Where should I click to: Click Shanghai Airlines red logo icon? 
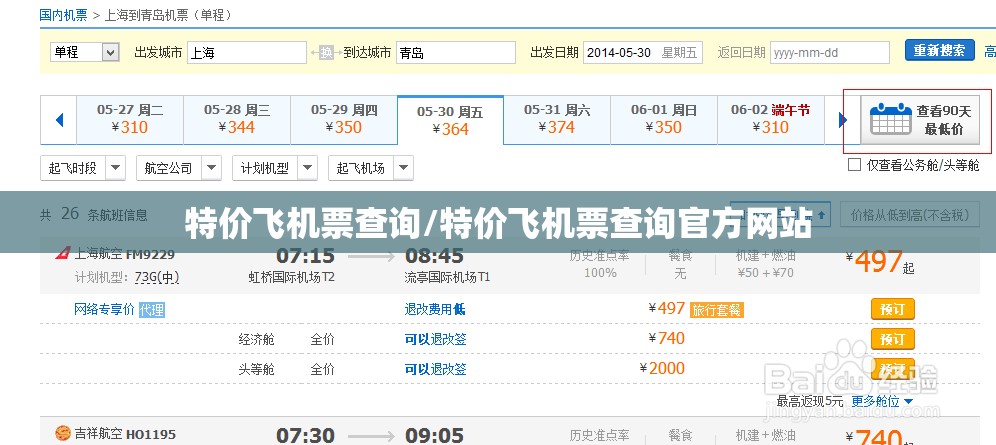[x=62, y=254]
